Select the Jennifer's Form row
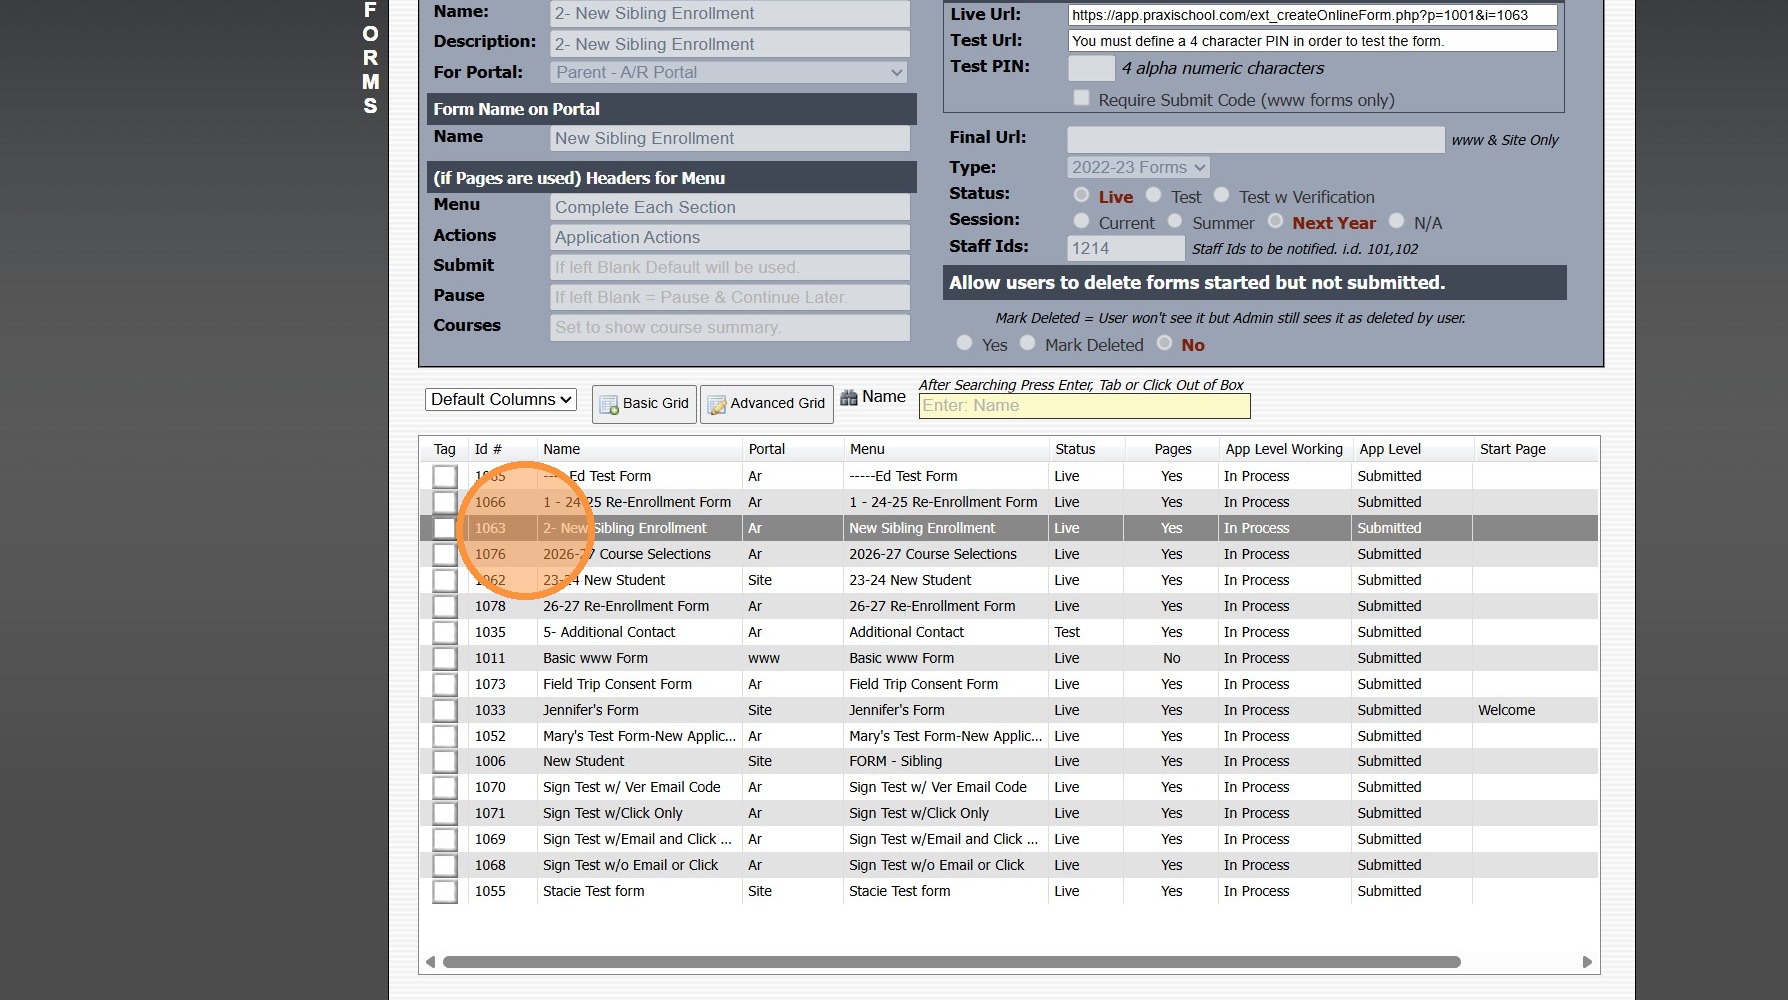1788x1000 pixels. 590,711
